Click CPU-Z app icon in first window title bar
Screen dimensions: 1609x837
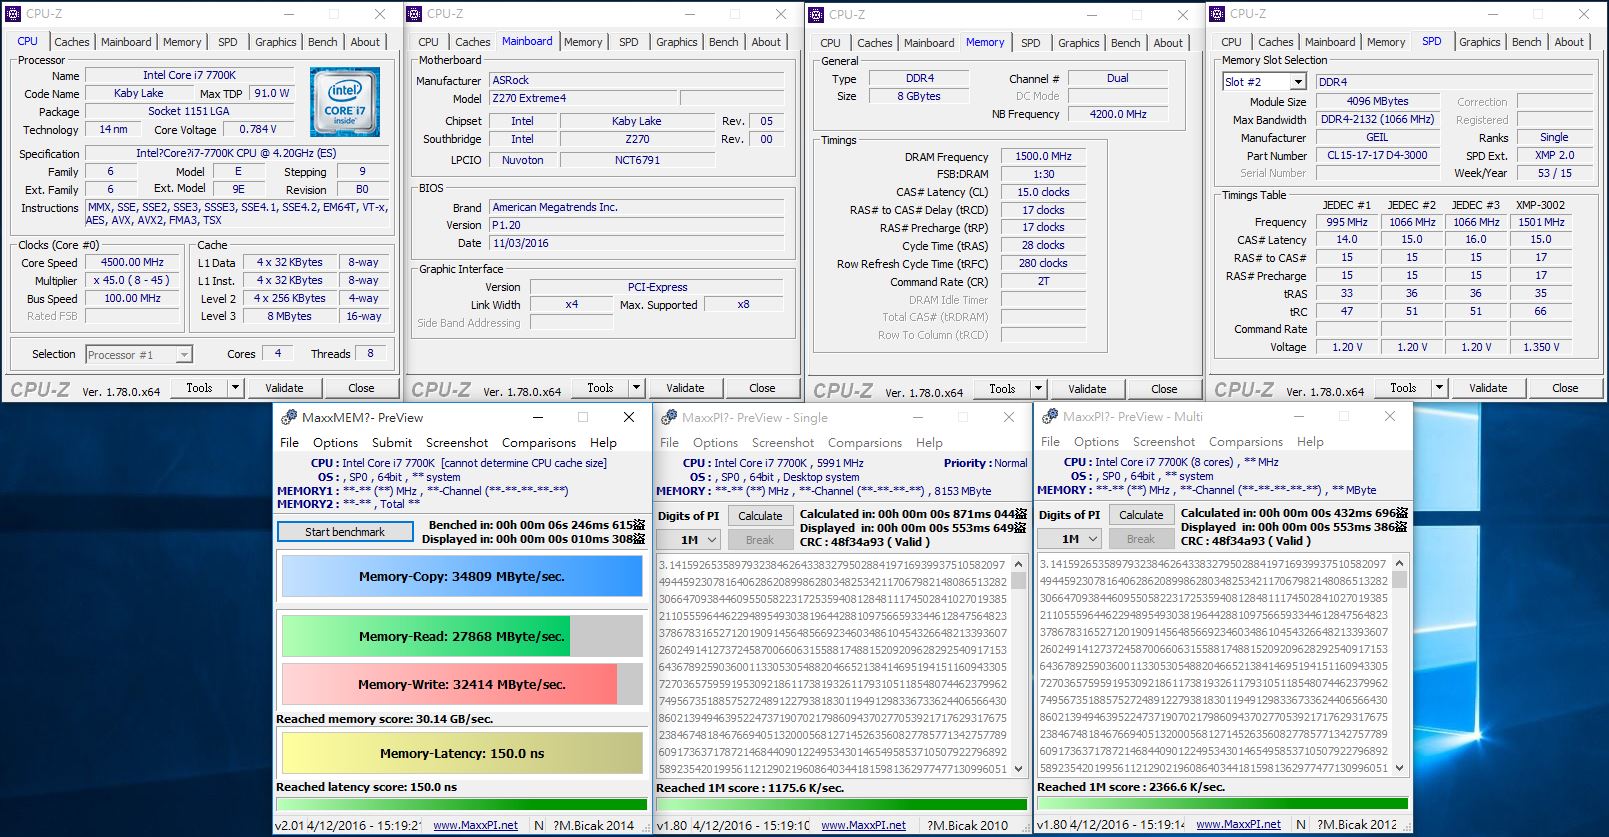click(15, 14)
